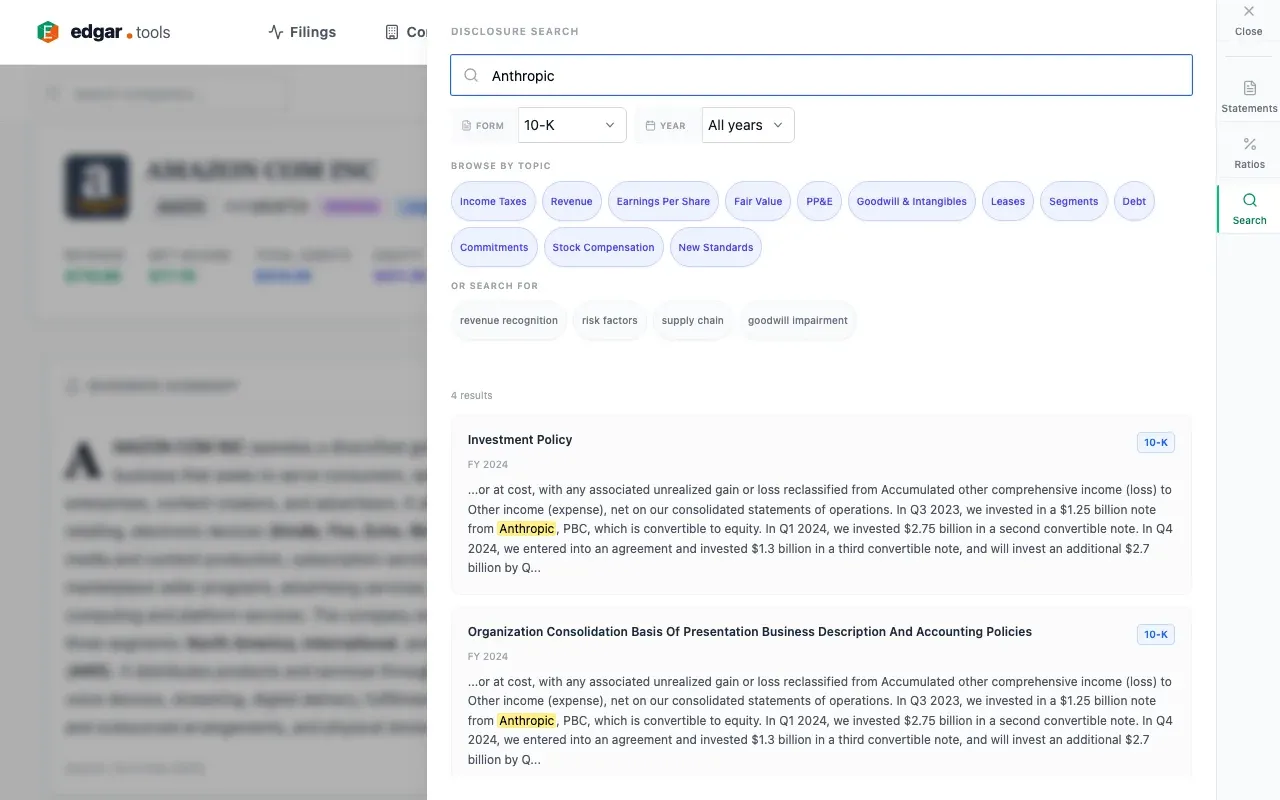Close the disclosure search panel
Viewport: 1280px width, 800px height.
pyautogui.click(x=1248, y=12)
